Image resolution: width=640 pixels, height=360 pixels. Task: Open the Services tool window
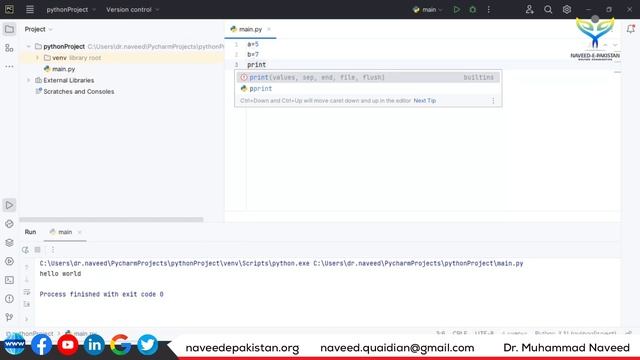coord(9,261)
